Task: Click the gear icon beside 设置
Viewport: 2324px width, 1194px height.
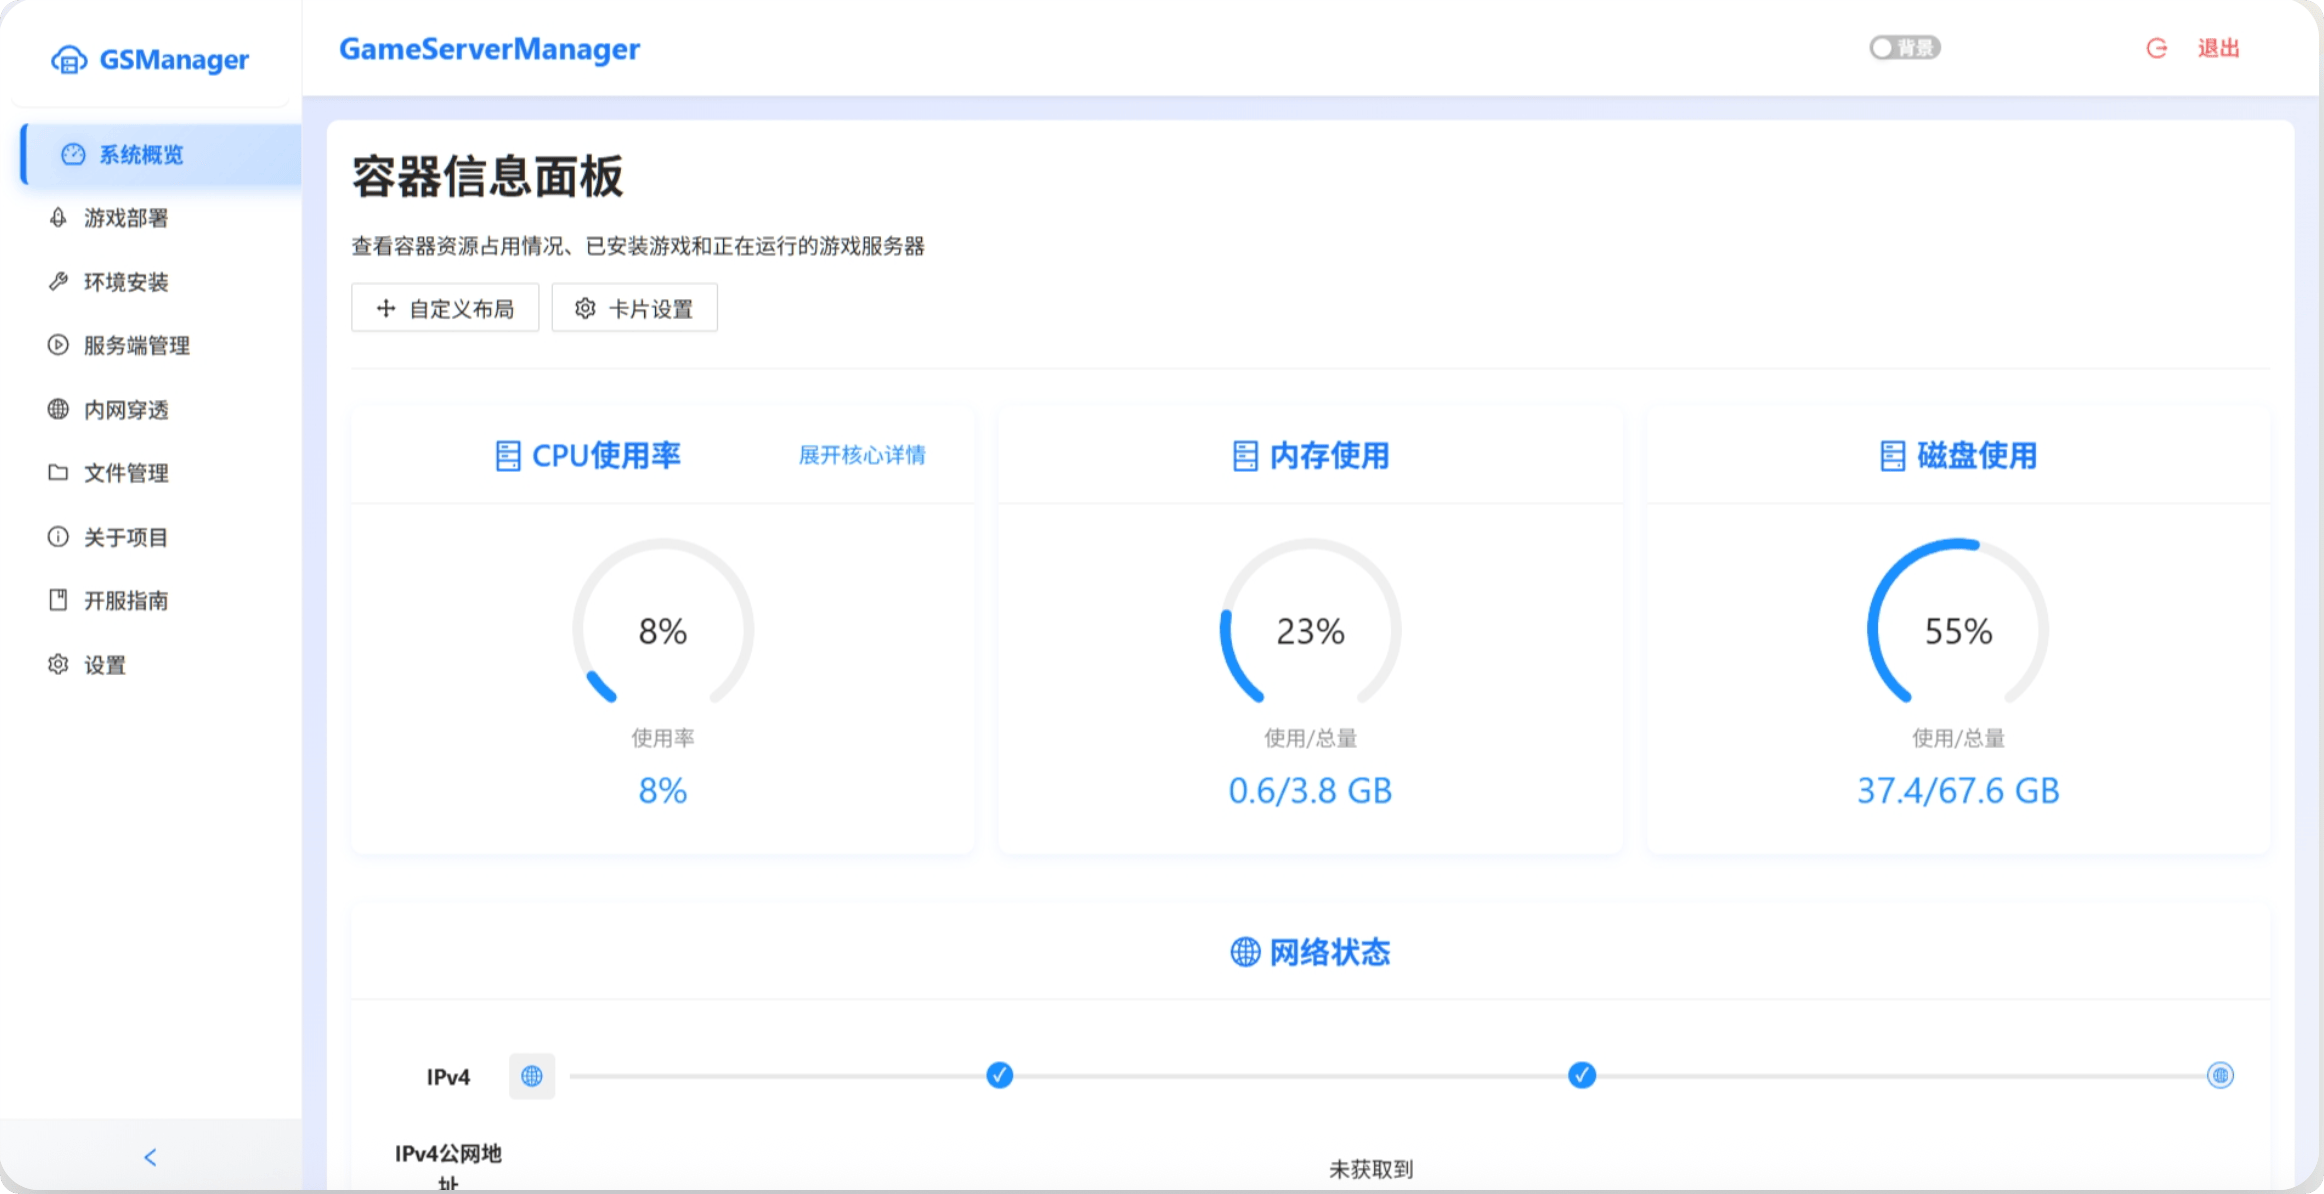Action: pyautogui.click(x=58, y=664)
